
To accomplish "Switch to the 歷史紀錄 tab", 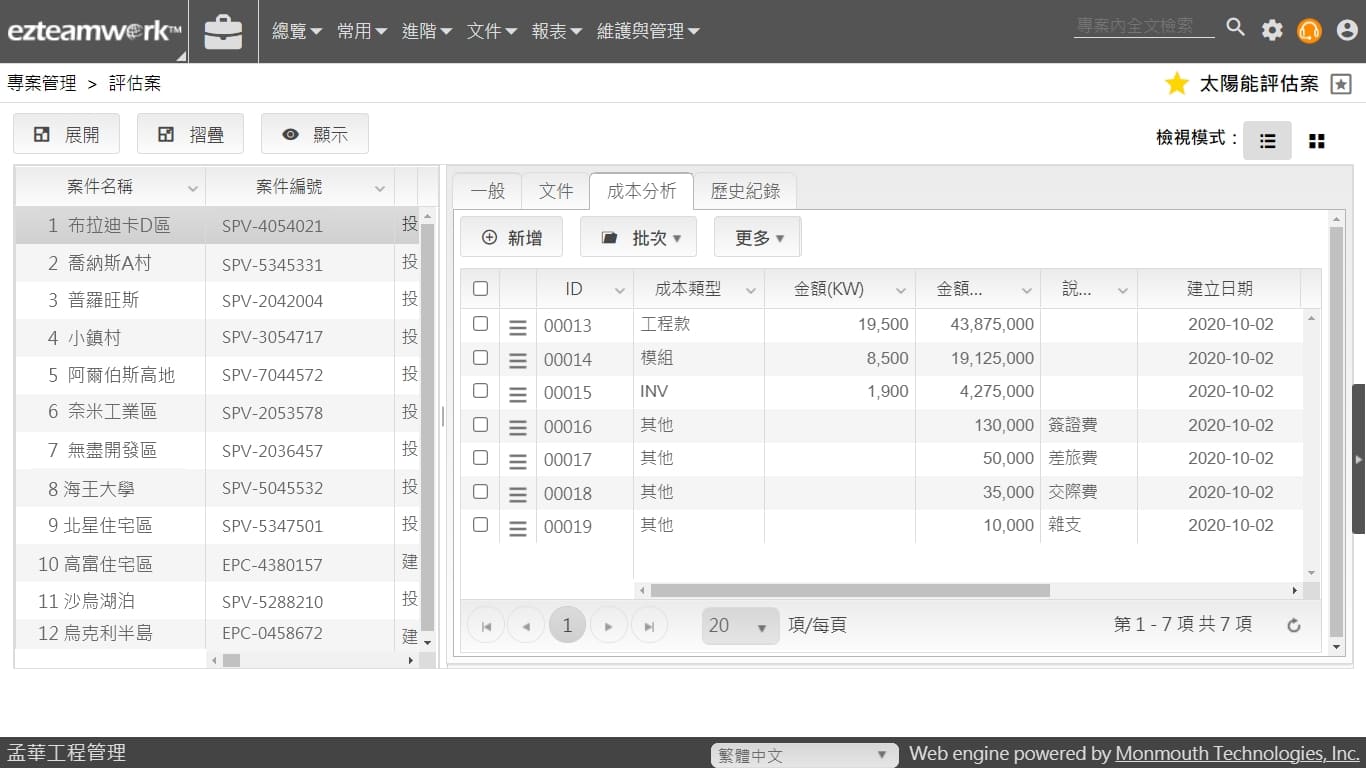I will click(745, 191).
